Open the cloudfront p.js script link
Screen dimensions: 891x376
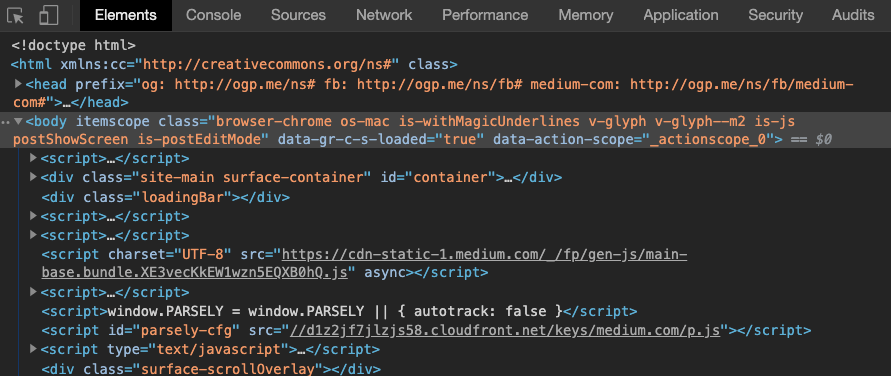click(x=505, y=330)
